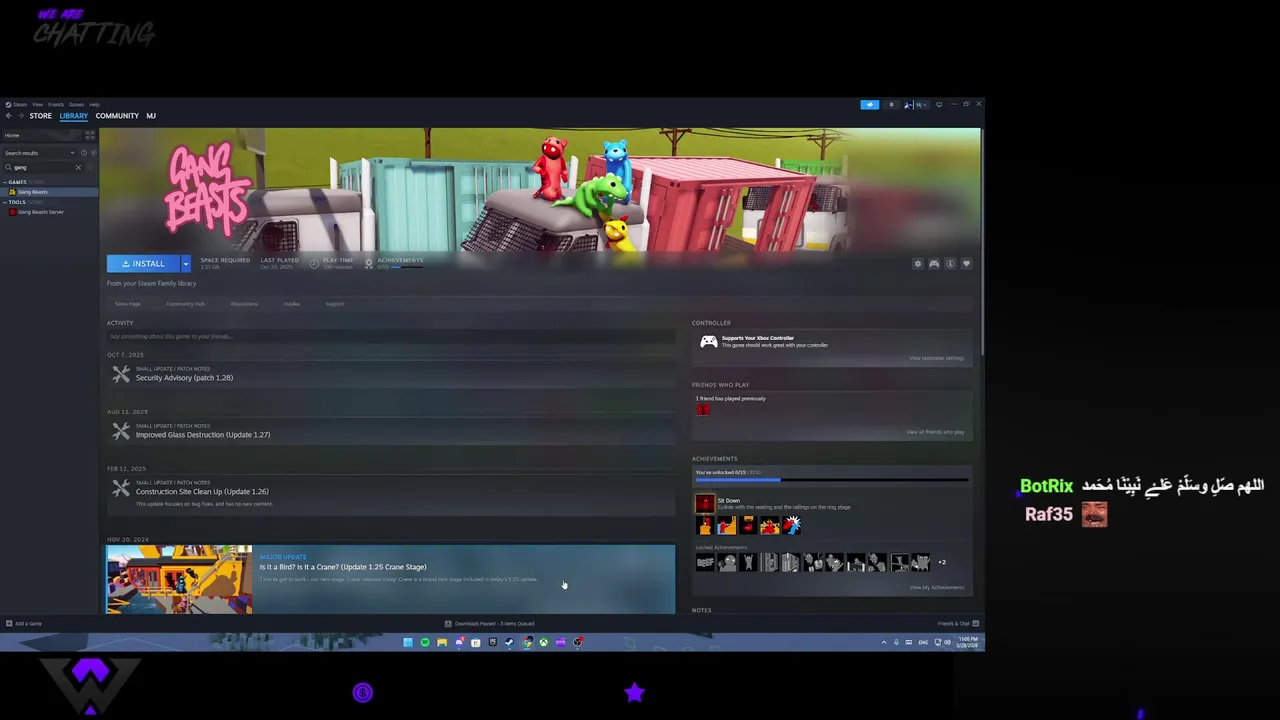Click View all friends who play
Image resolution: width=1280 pixels, height=720 pixels.
(935, 432)
